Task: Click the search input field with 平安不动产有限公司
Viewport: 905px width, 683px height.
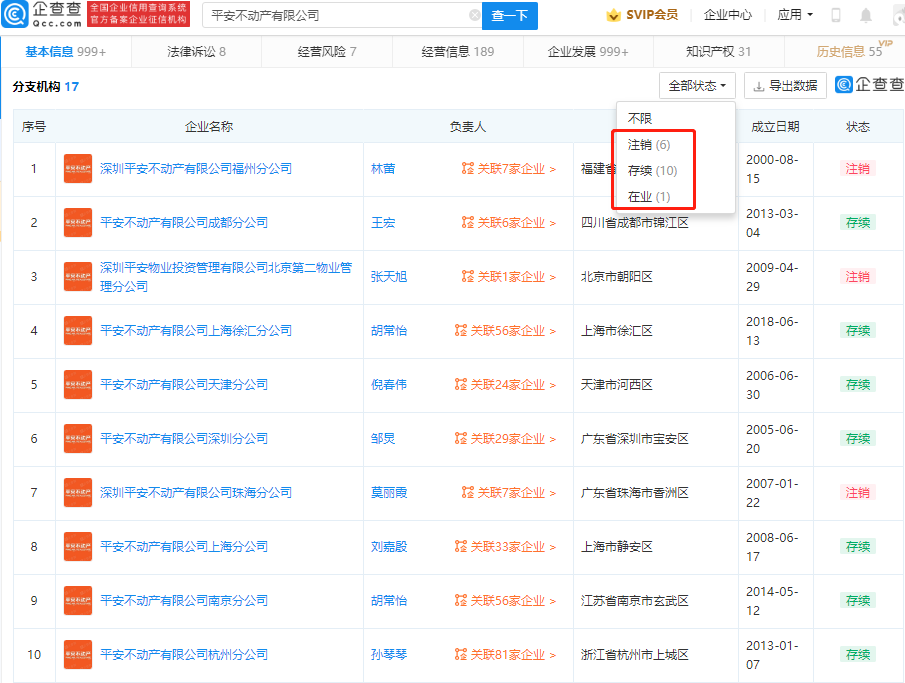Action: coord(342,16)
